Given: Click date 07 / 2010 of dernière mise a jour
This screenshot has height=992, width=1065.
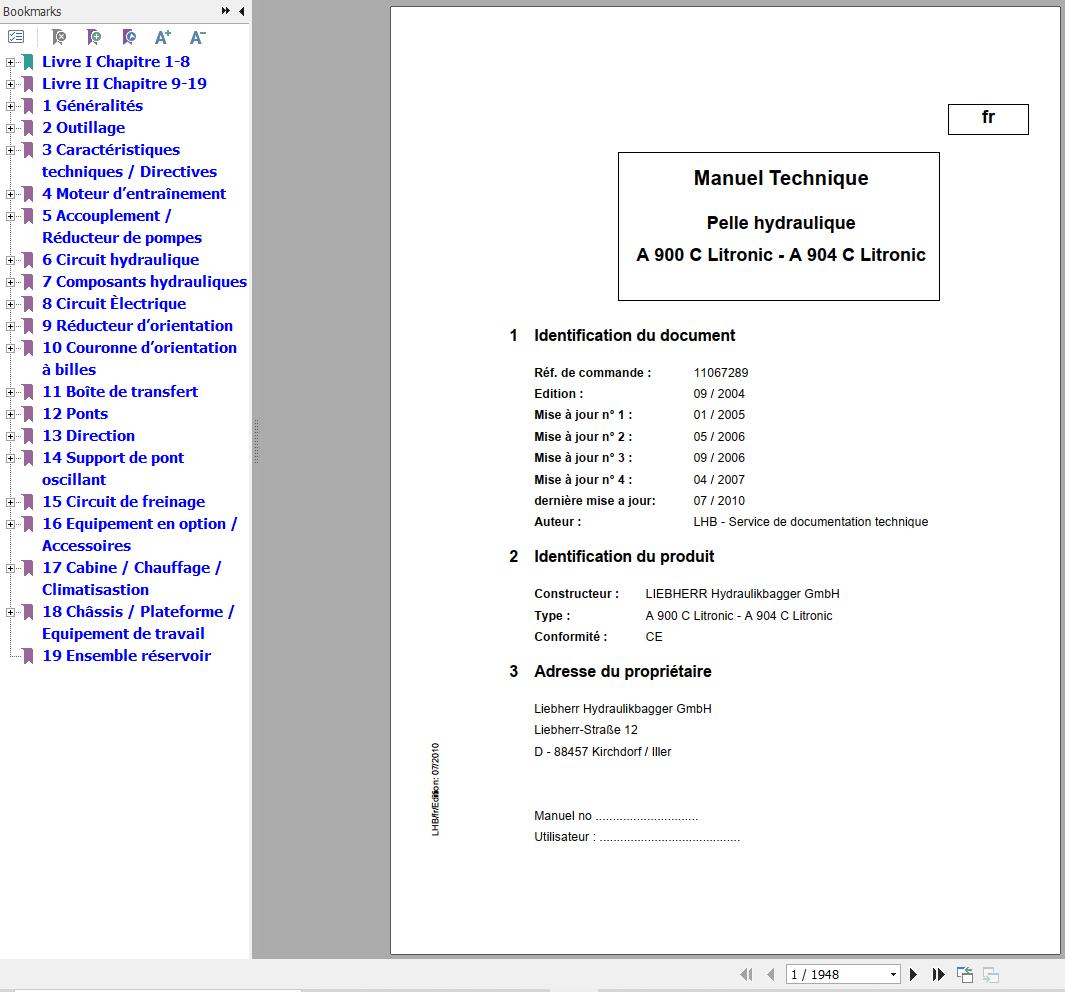Looking at the screenshot, I should click(x=719, y=500).
